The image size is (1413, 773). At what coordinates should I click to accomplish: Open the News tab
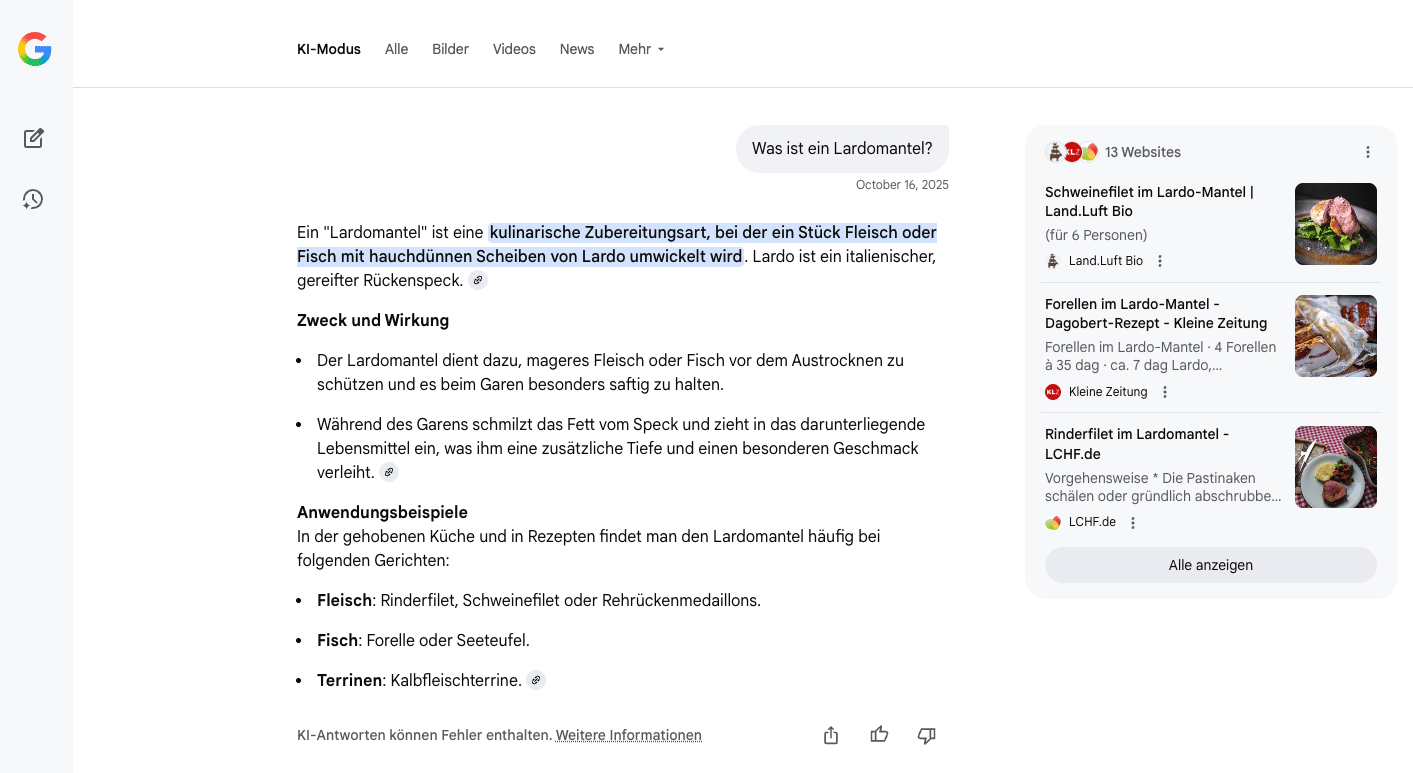tap(577, 49)
